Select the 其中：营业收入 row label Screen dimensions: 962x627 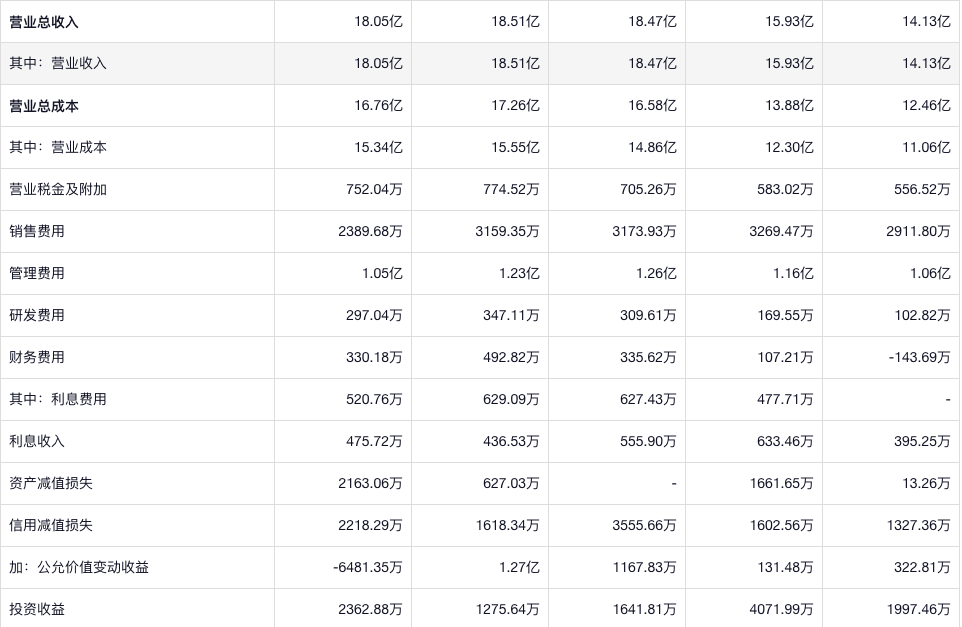(x=58, y=63)
